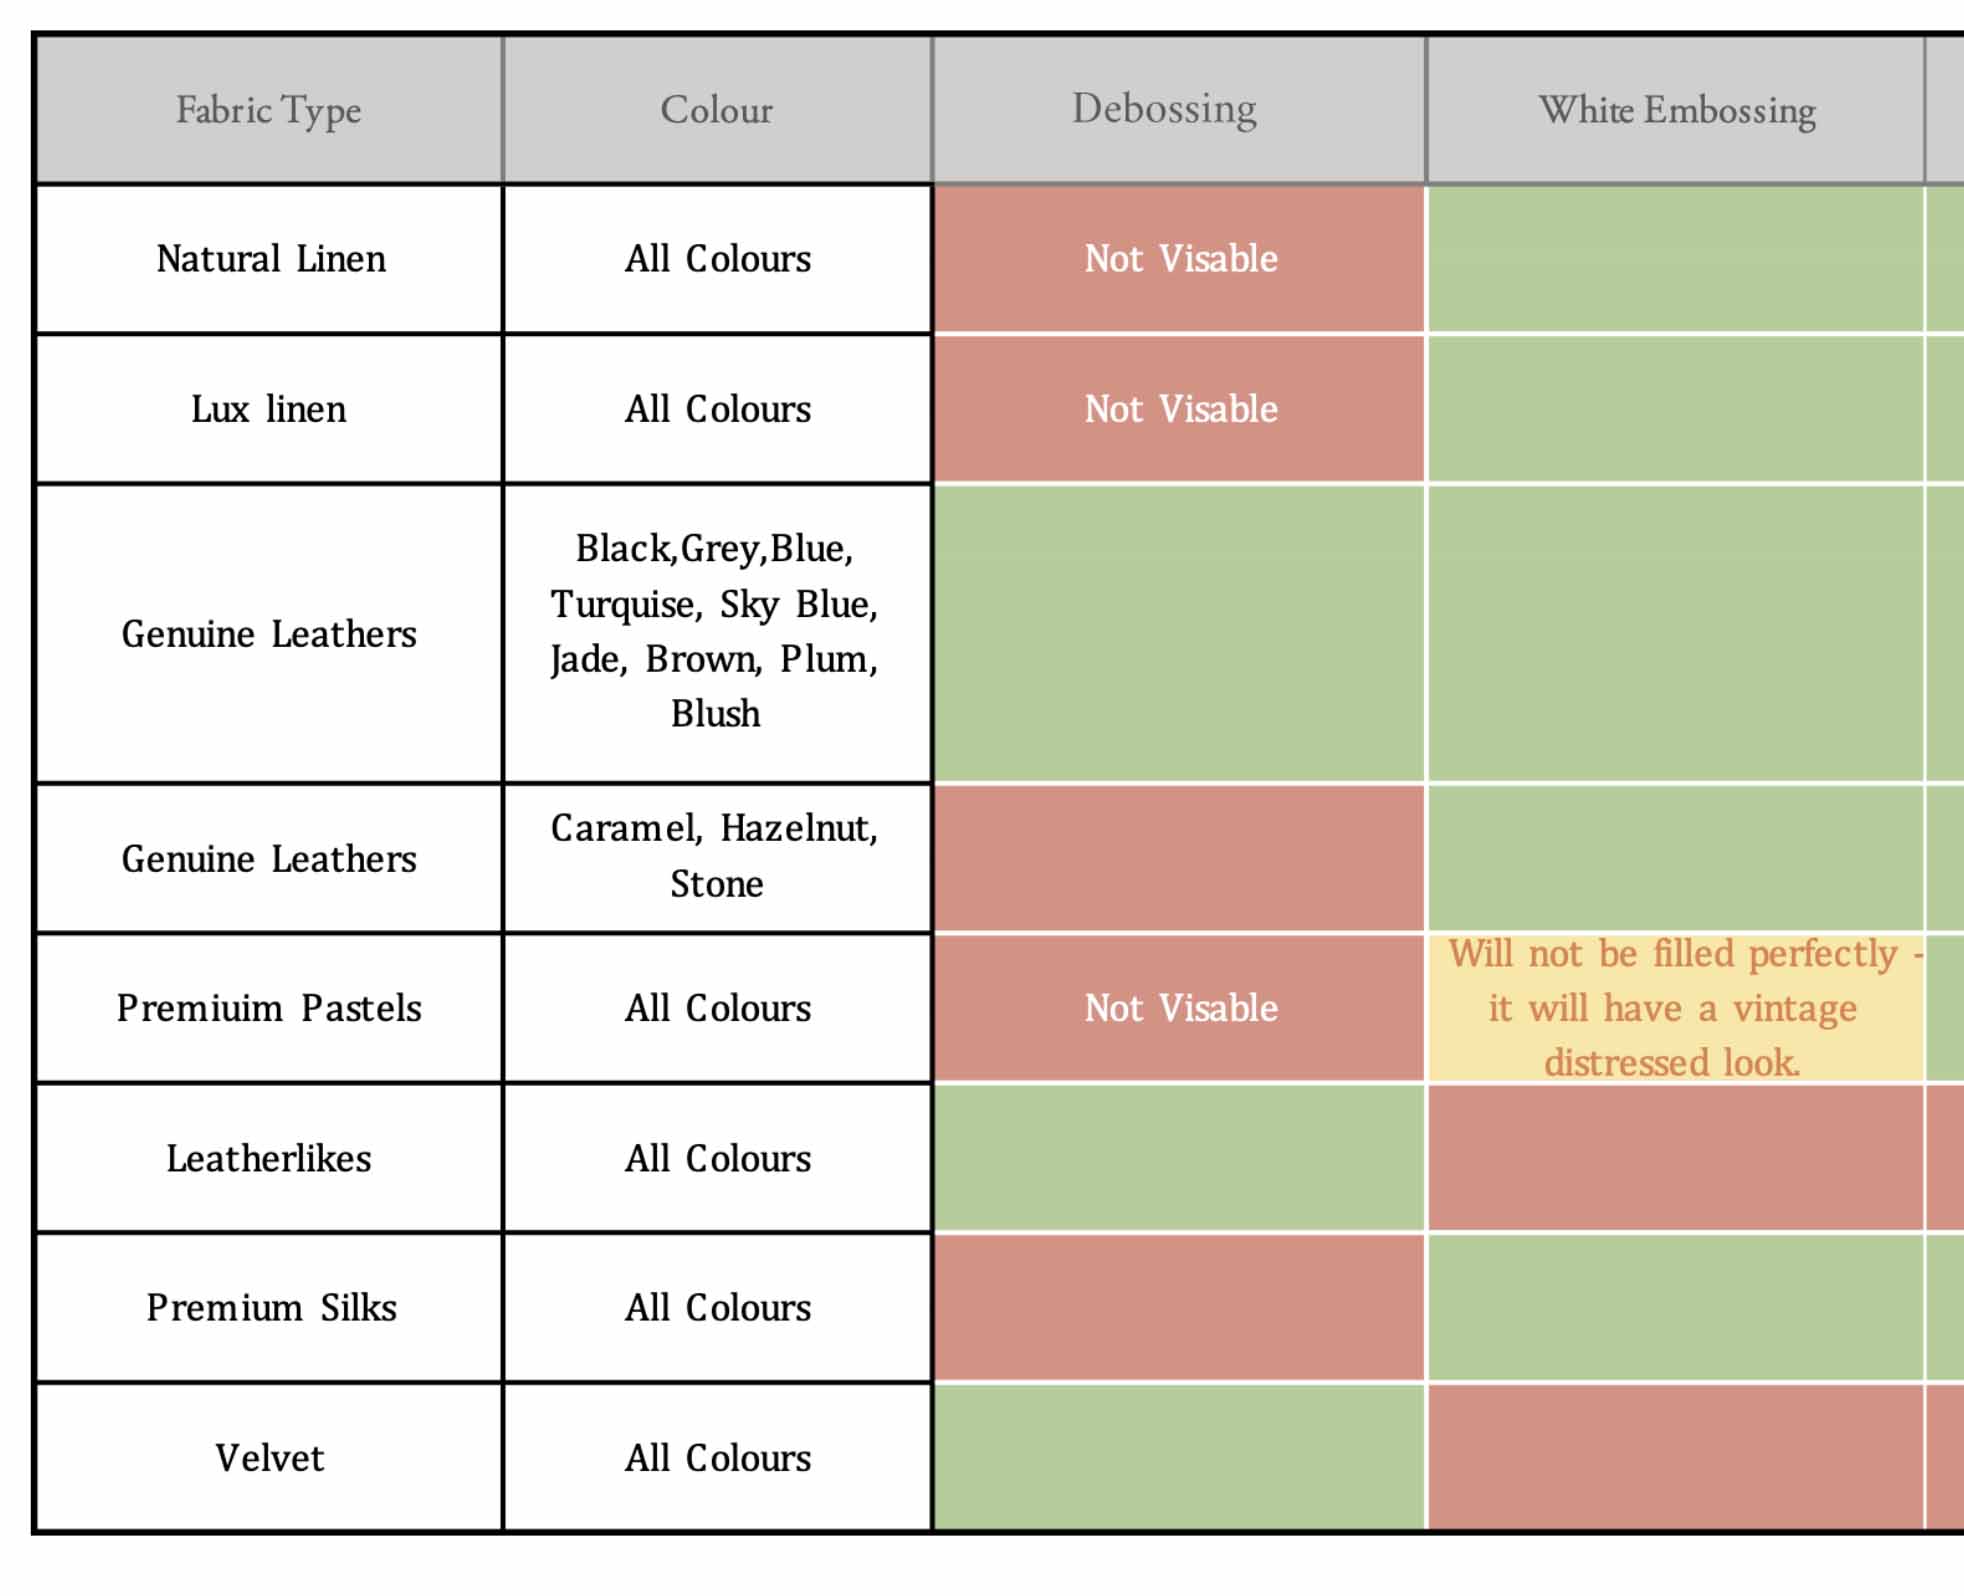Click Not Visable in Natural Linen row

[1180, 259]
